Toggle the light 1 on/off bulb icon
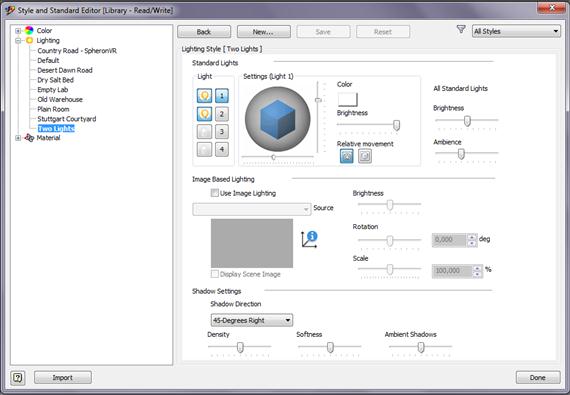 [x=204, y=96]
